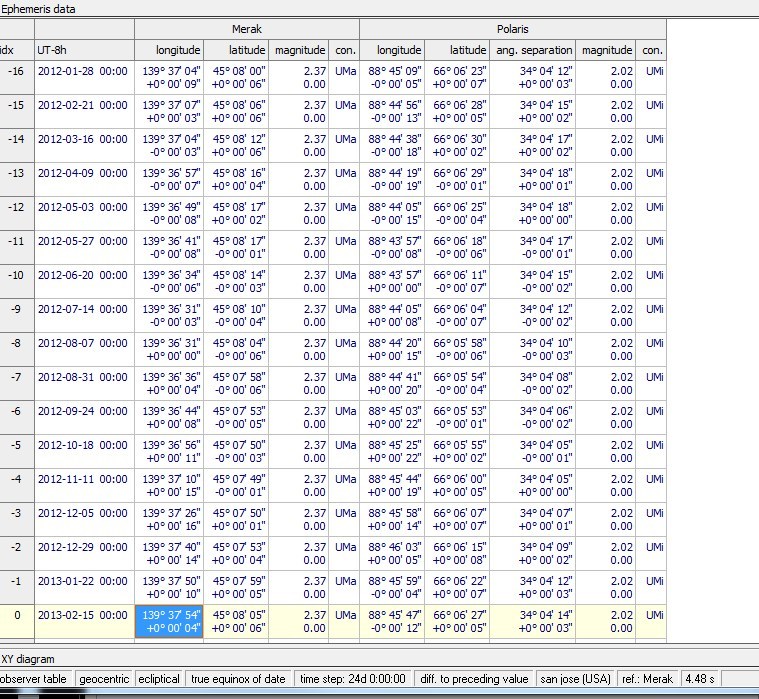
Task: Click the UT-8h column header
Action: click(x=55, y=50)
